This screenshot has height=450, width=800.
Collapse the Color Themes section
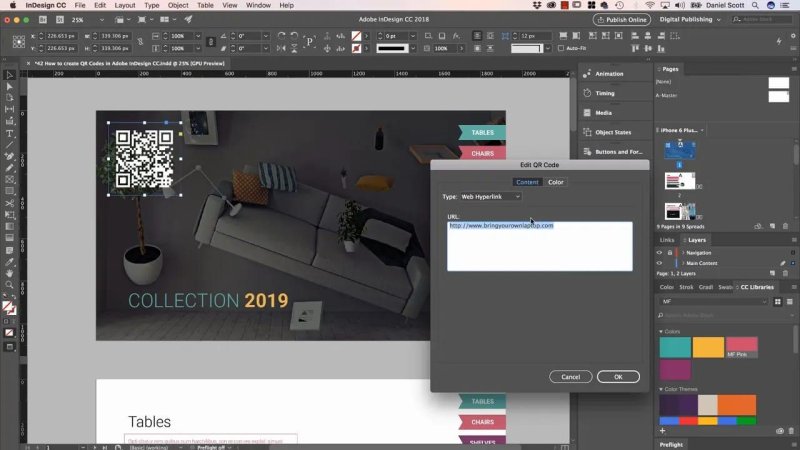pyautogui.click(x=661, y=389)
